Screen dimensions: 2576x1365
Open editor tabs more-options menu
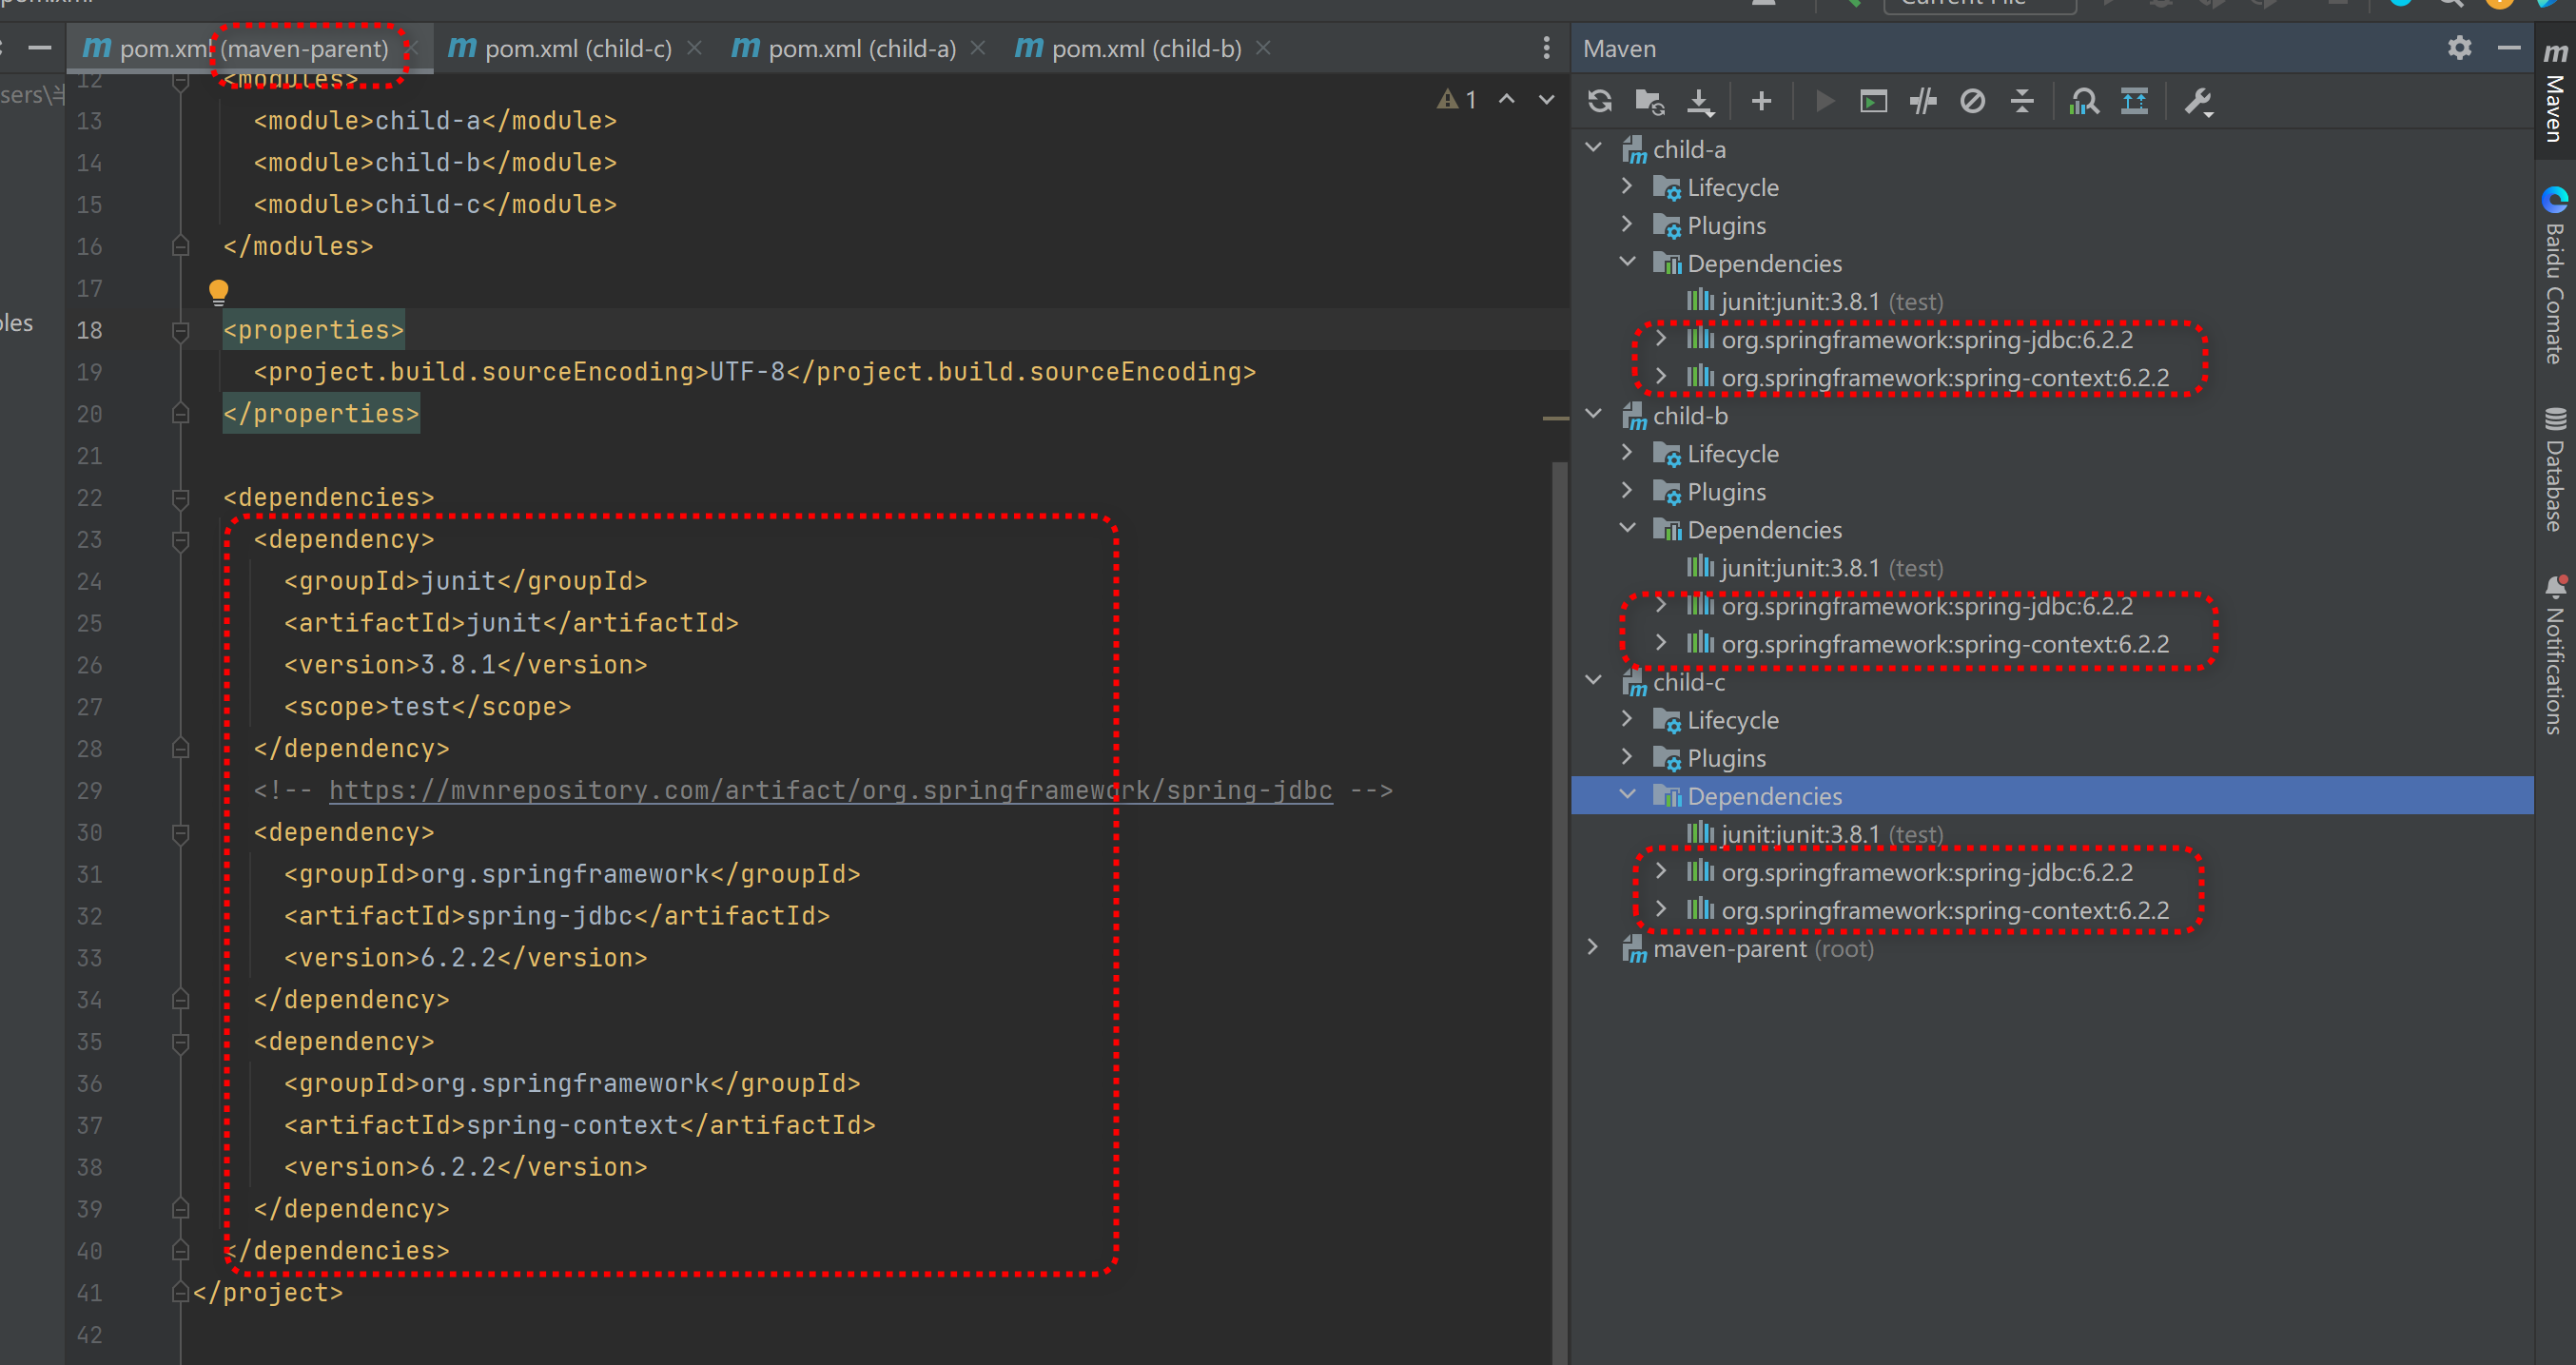pos(1546,48)
